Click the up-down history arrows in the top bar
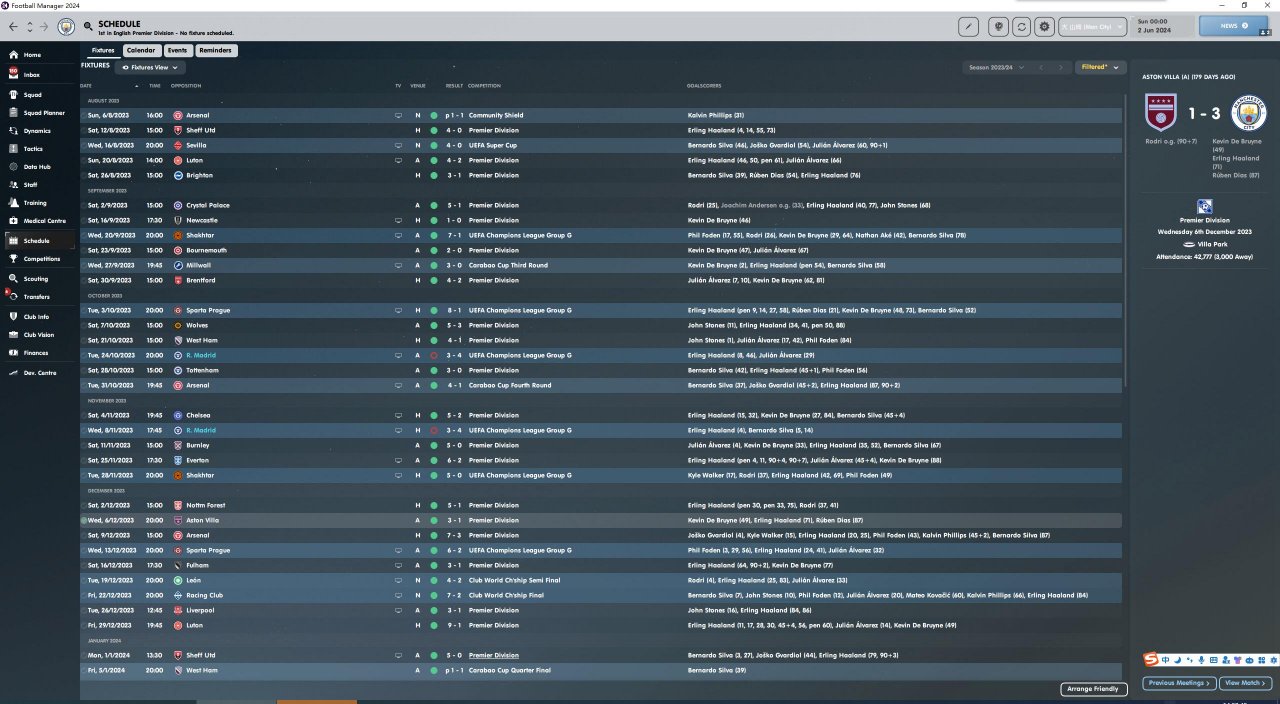Viewport: 1280px width, 704px height. point(29,26)
